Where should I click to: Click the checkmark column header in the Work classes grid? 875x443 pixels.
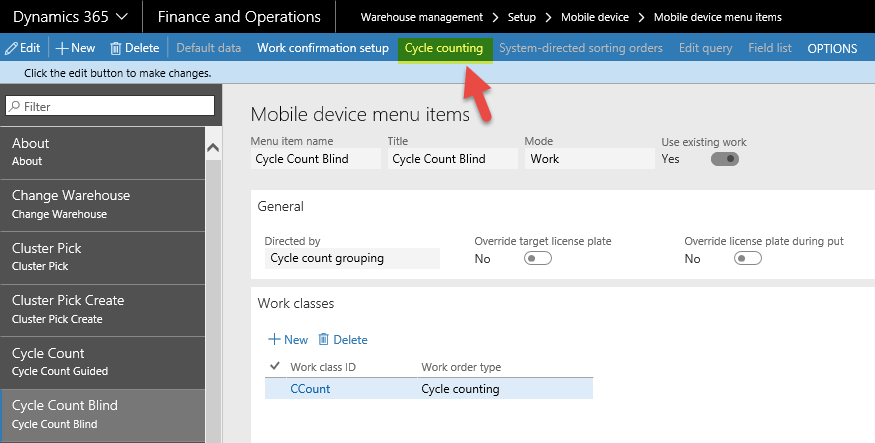tap(275, 367)
